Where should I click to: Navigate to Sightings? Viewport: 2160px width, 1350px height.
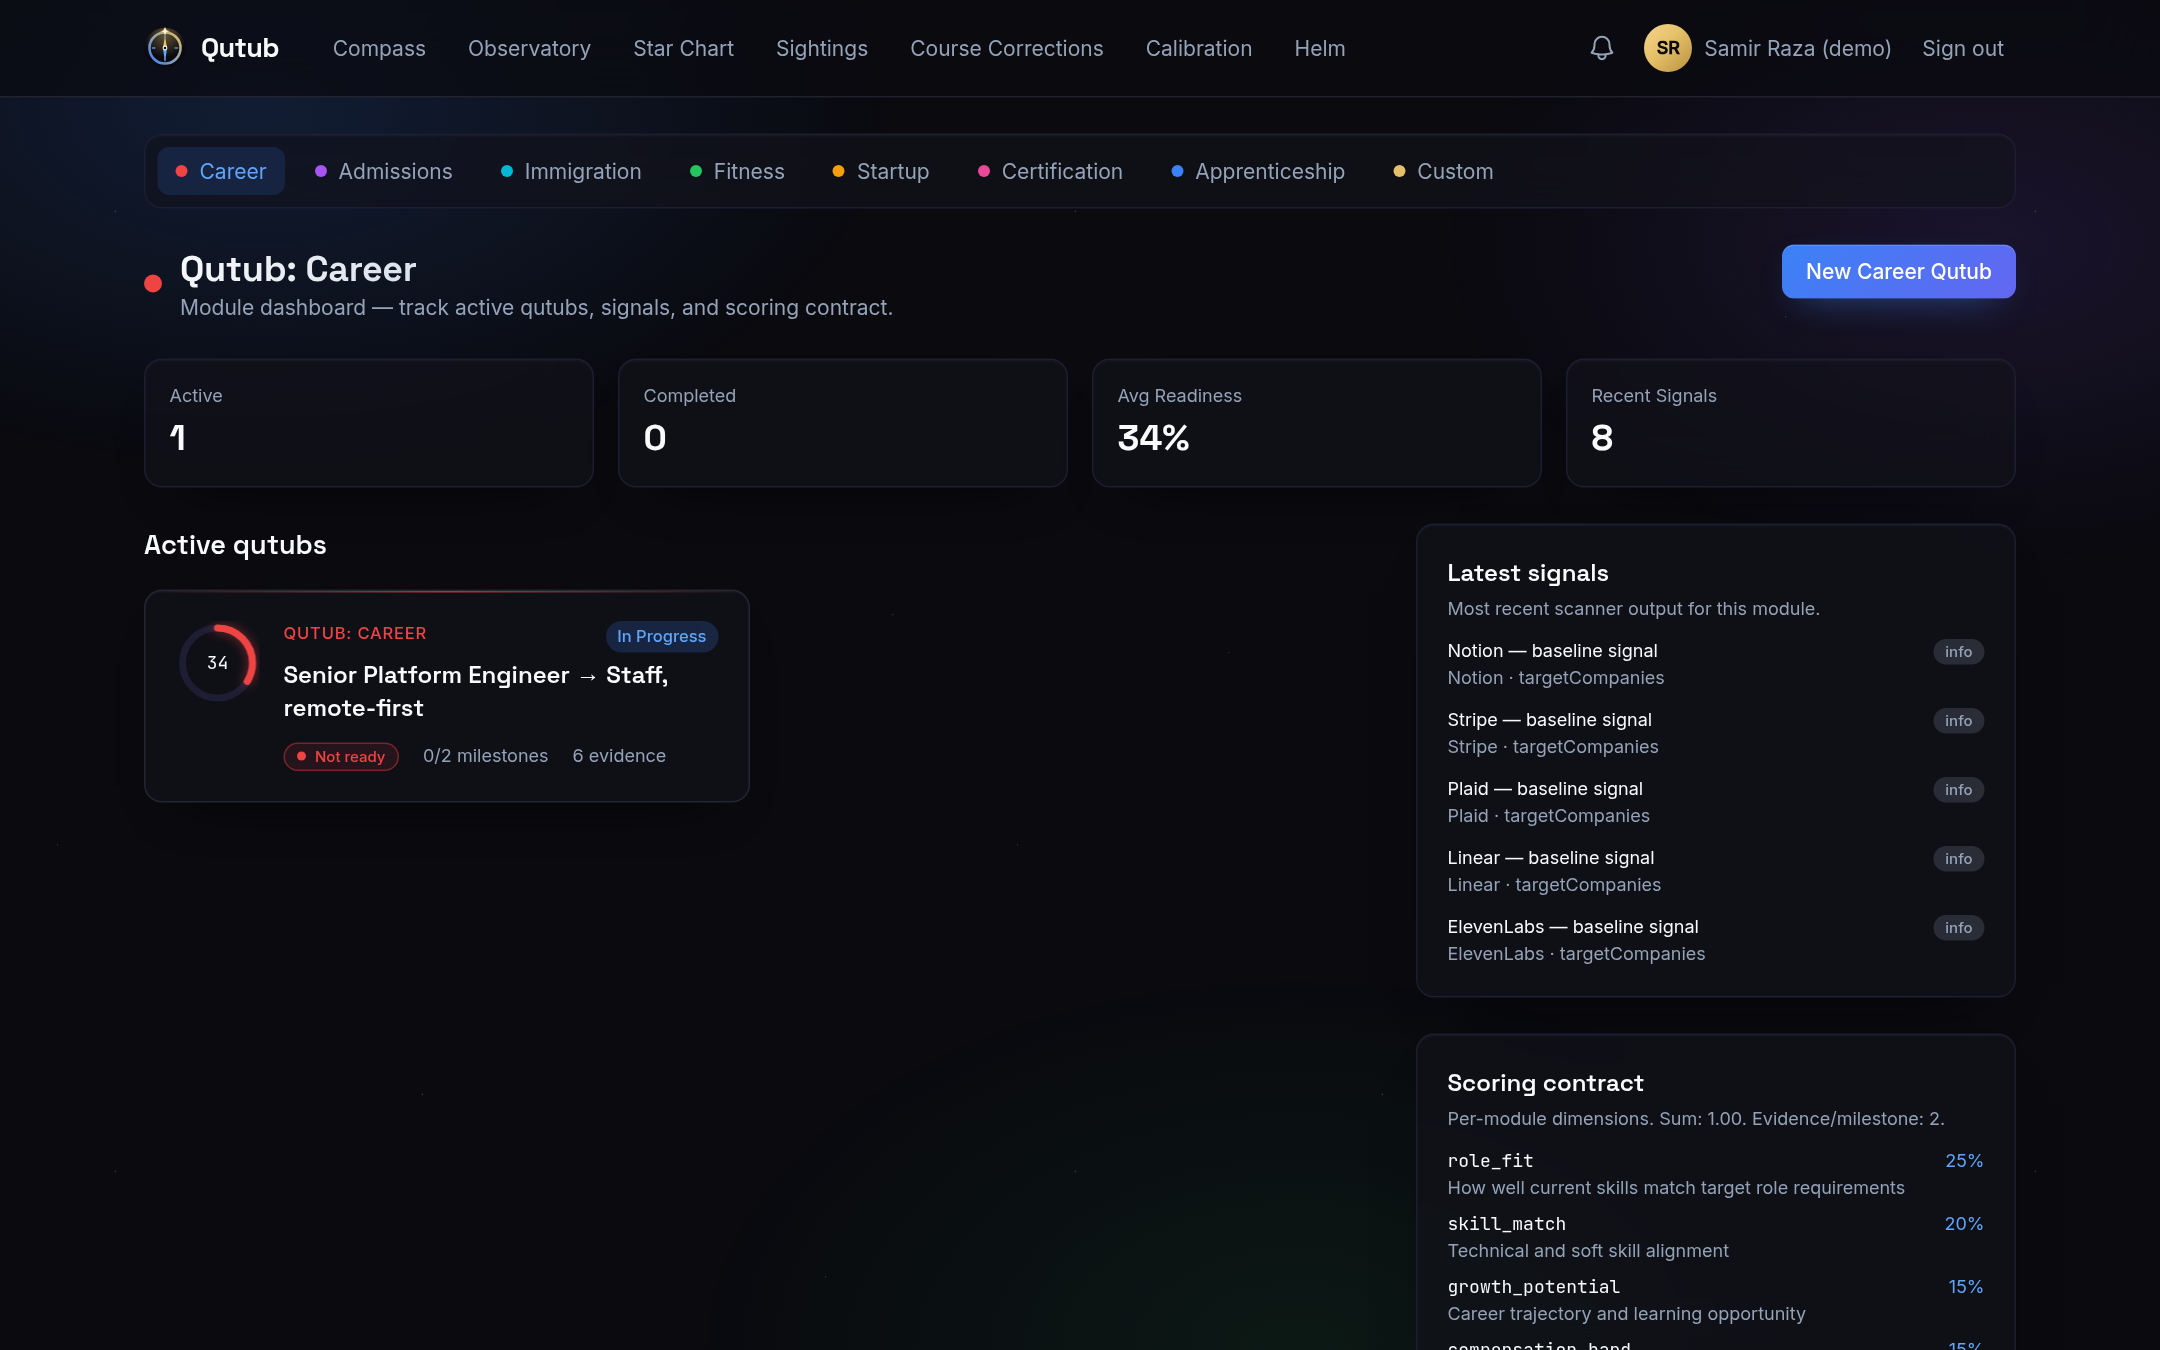[822, 48]
